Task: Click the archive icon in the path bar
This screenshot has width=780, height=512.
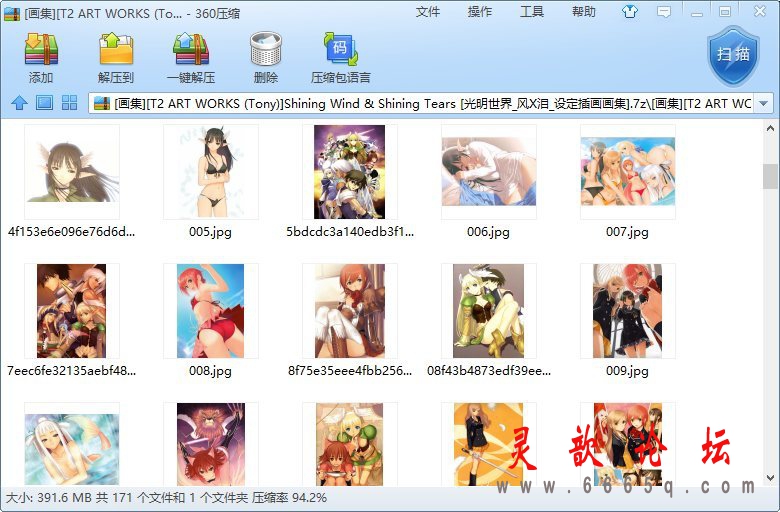Action: (x=101, y=103)
